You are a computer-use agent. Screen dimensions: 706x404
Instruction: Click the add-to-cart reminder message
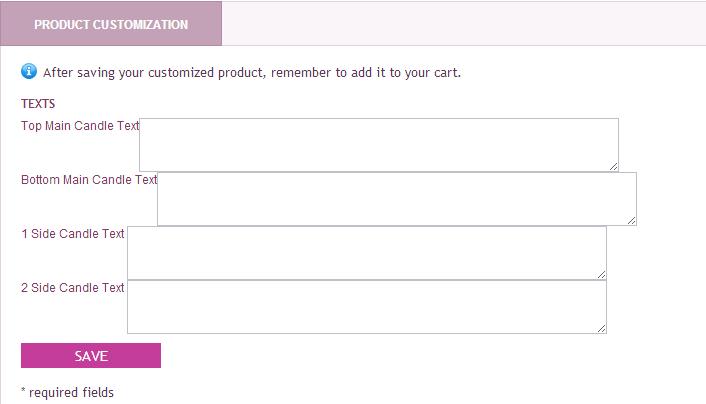(x=252, y=72)
